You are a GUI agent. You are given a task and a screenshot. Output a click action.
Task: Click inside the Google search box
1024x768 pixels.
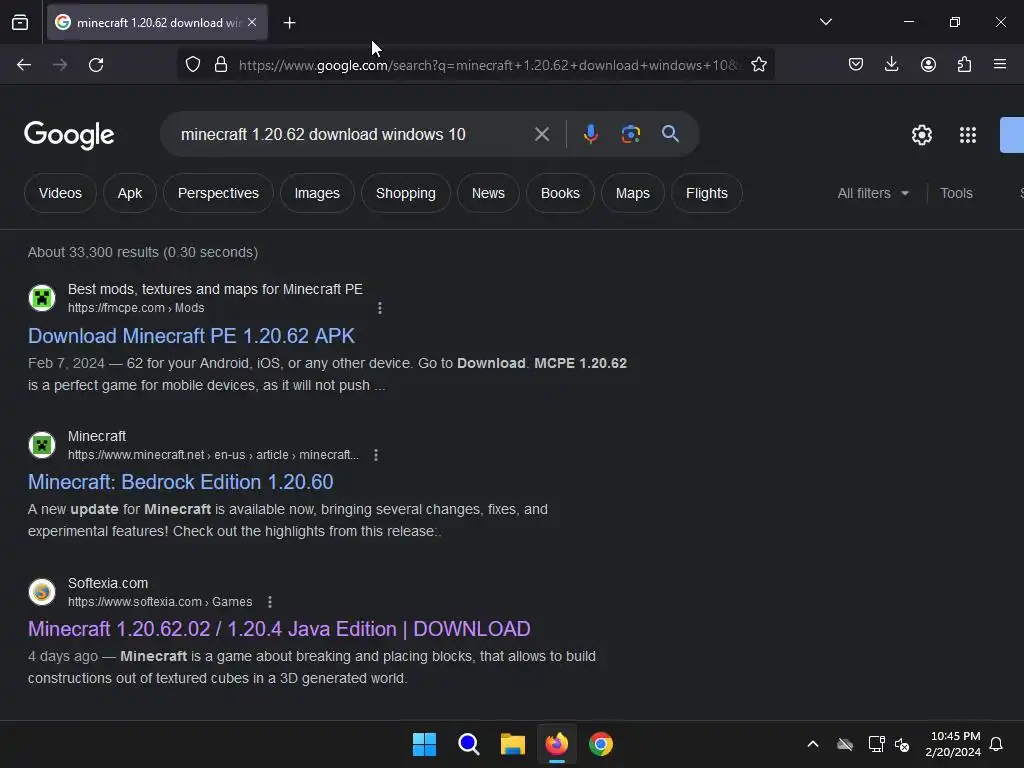(x=353, y=135)
